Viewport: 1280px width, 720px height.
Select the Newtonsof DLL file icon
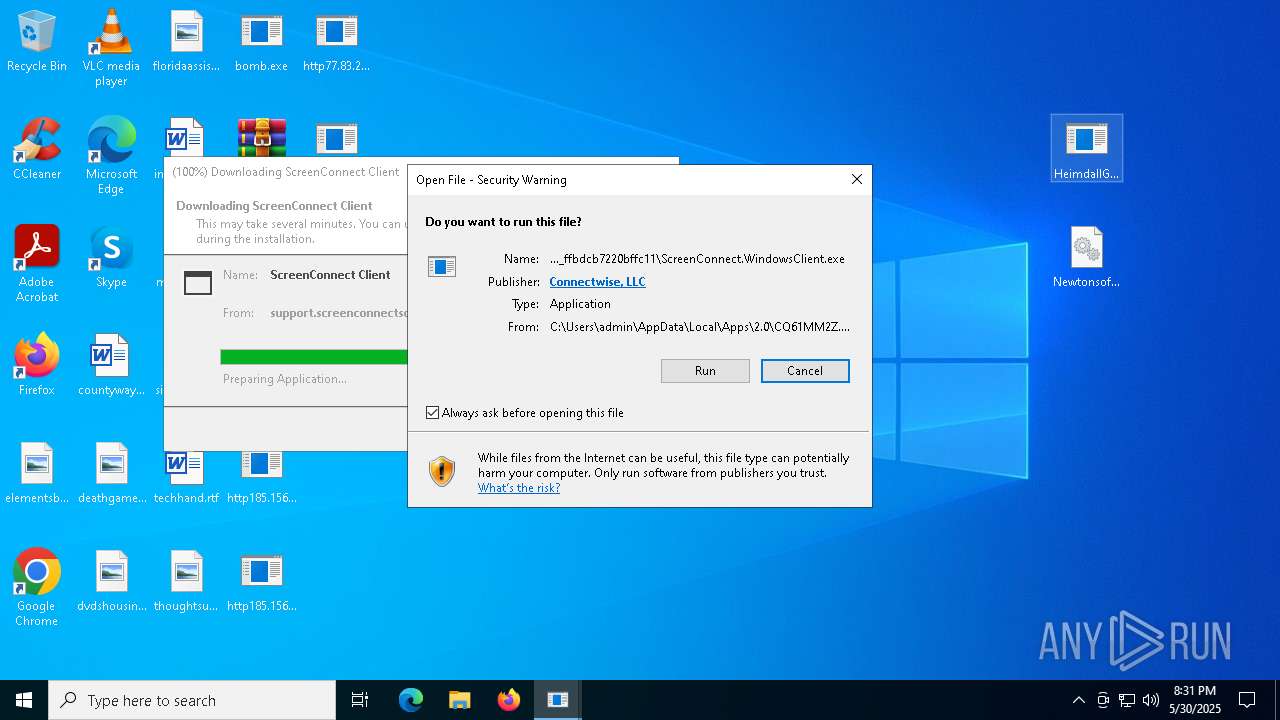[x=1087, y=257]
